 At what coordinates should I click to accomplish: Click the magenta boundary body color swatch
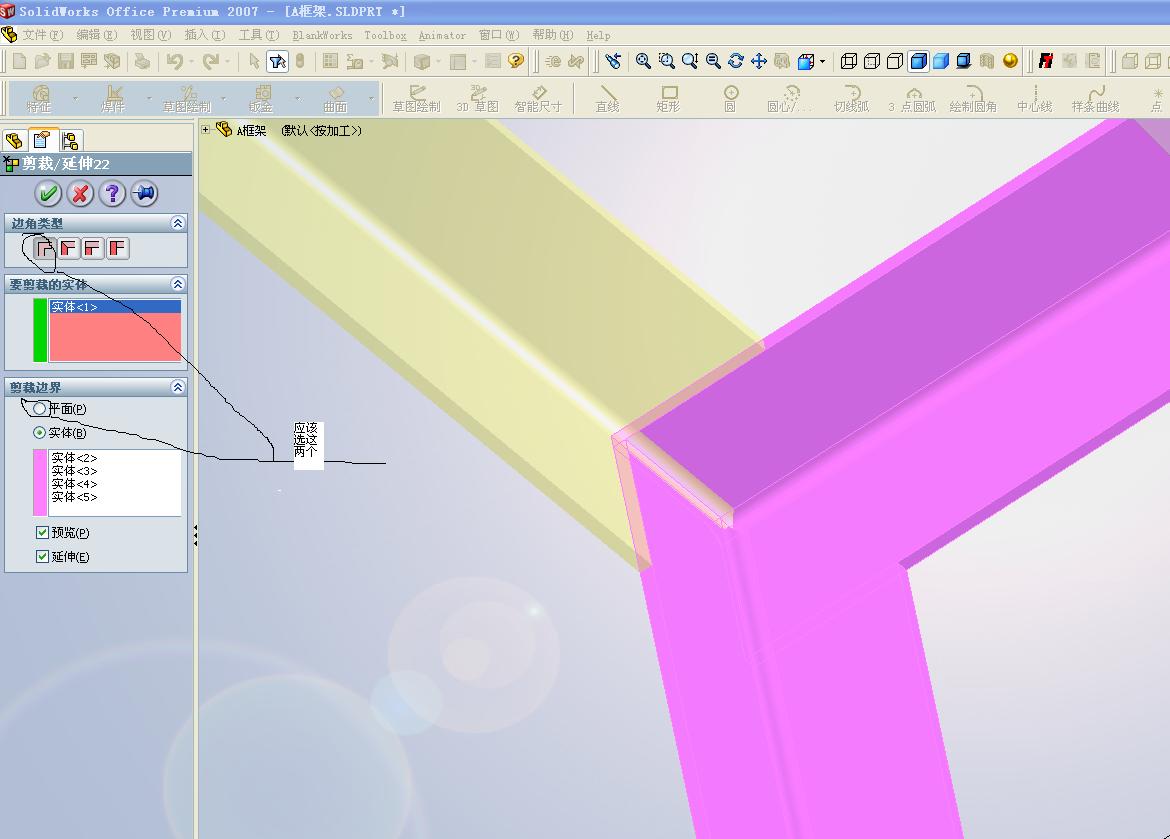(40, 482)
